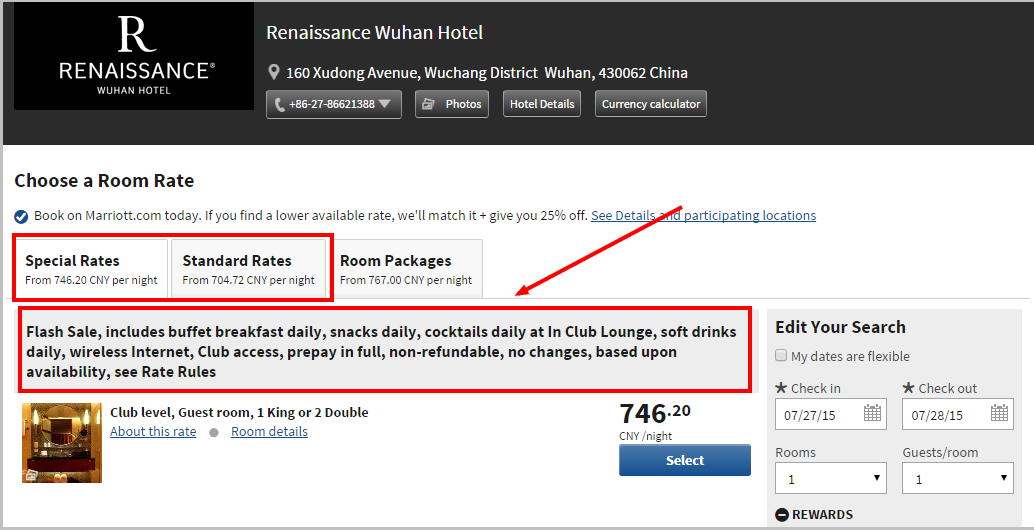Click the Club level room thumbnail
This screenshot has height=530, width=1034.
click(x=62, y=443)
